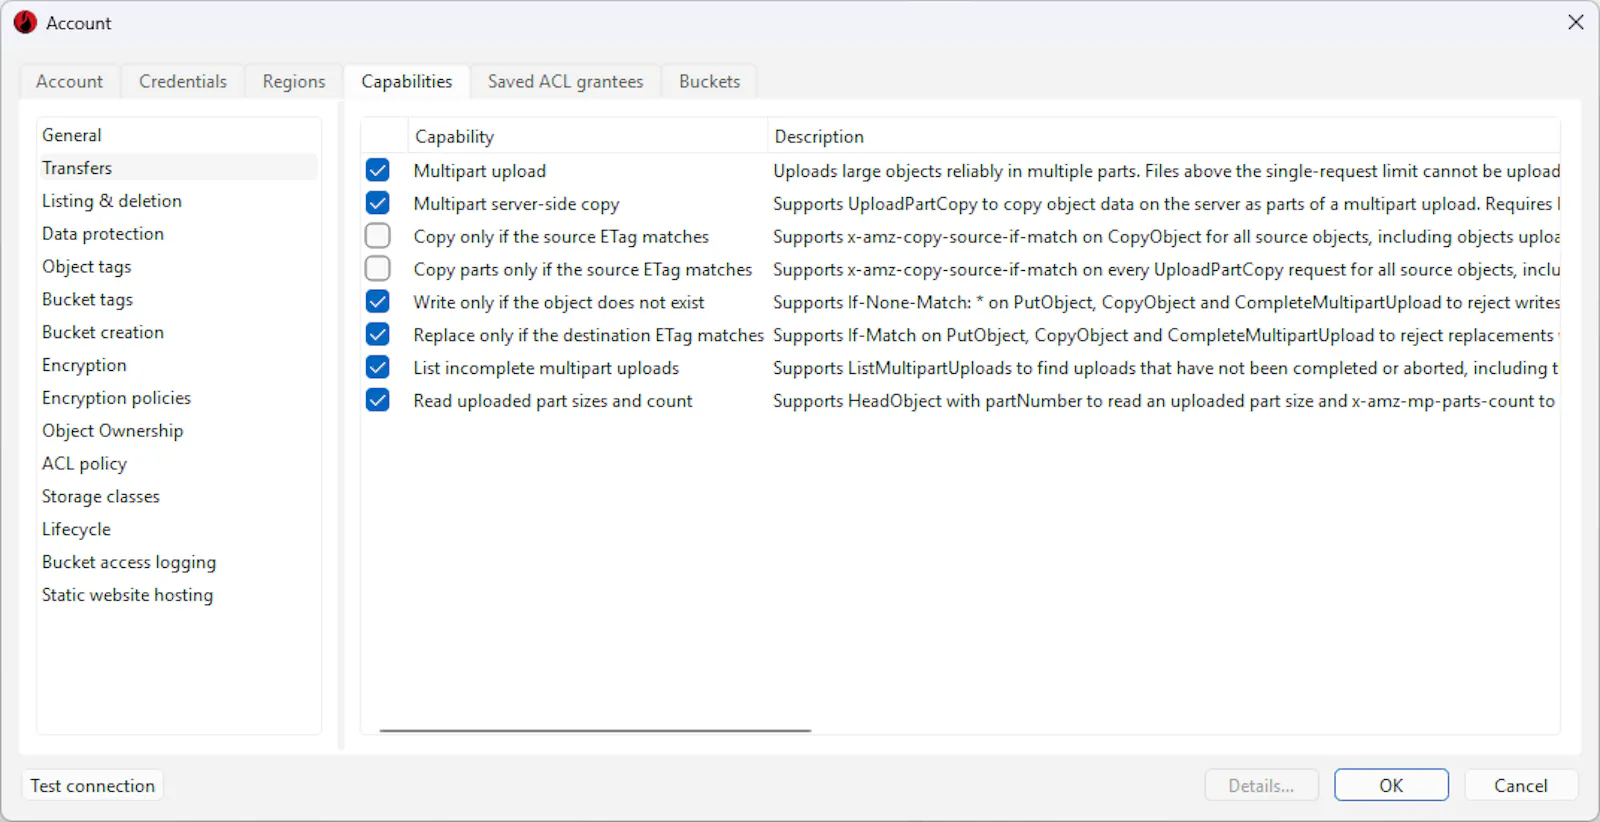Open the Bucket creation category

click(x=178, y=332)
